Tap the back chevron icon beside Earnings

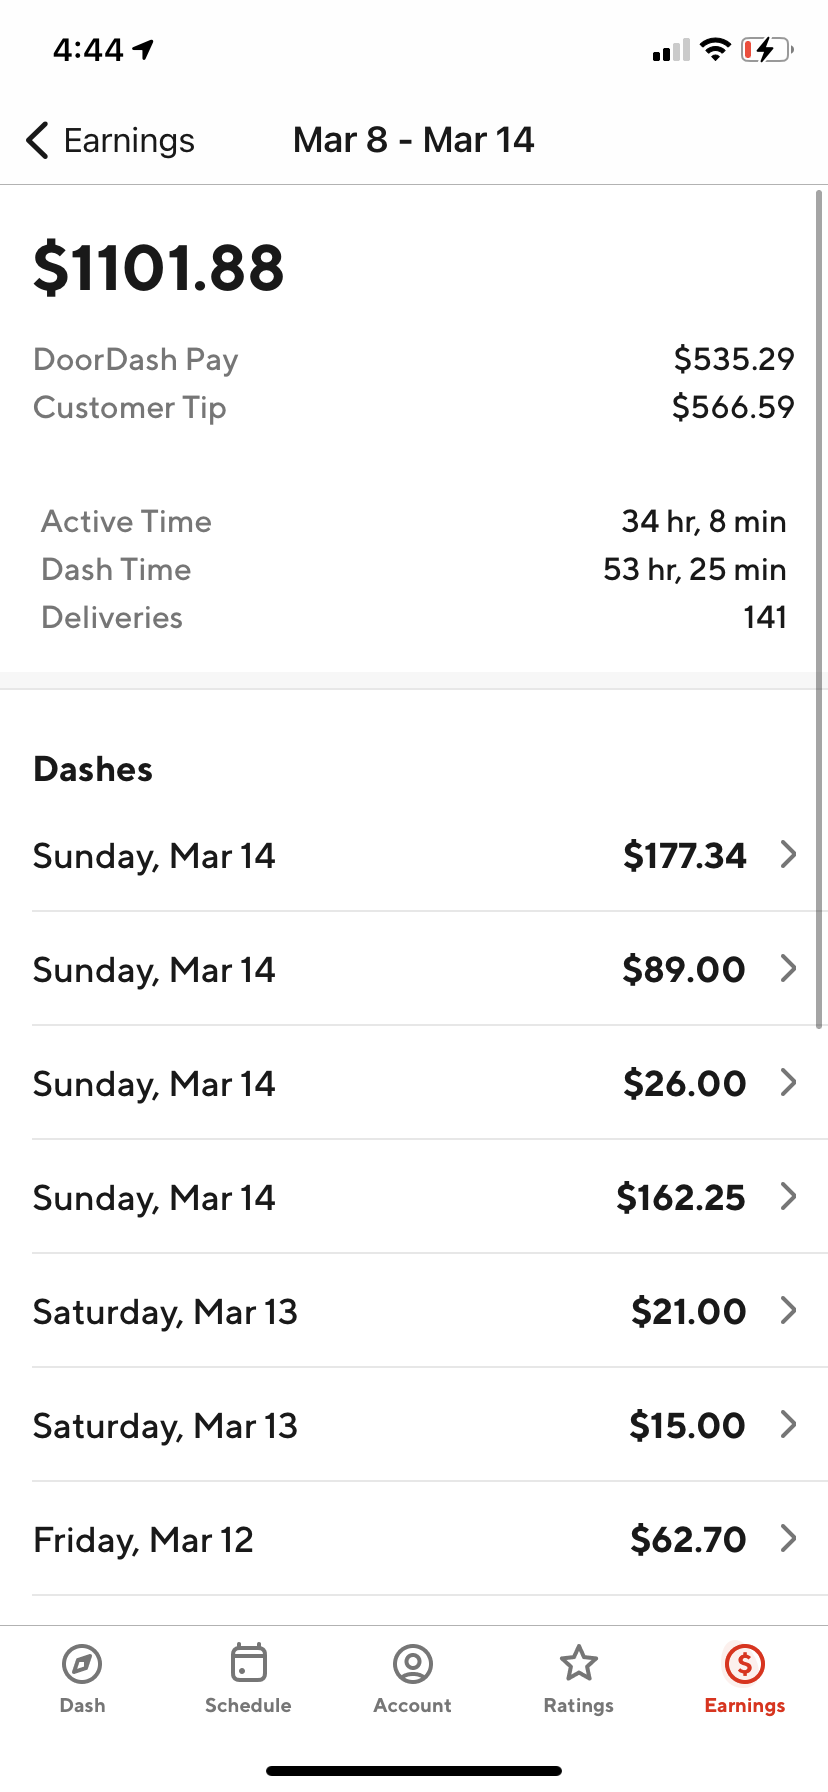(38, 141)
